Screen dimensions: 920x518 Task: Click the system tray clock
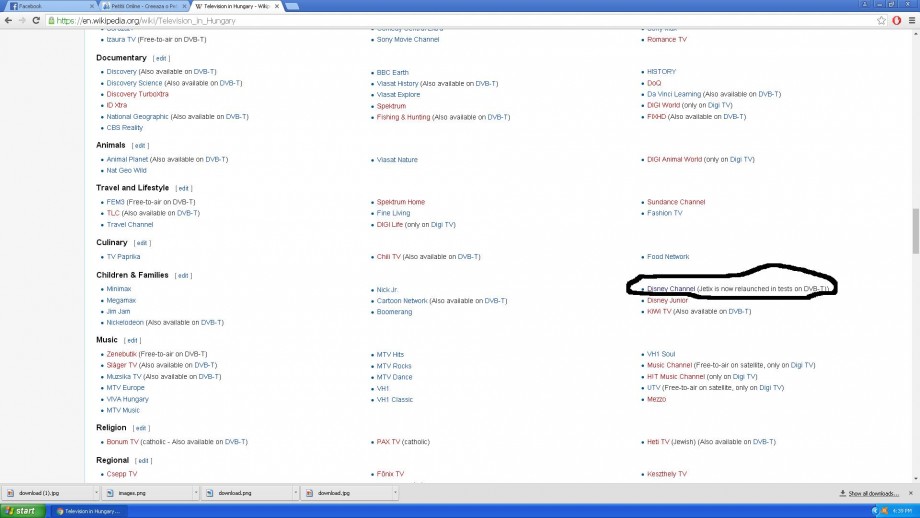[902, 511]
